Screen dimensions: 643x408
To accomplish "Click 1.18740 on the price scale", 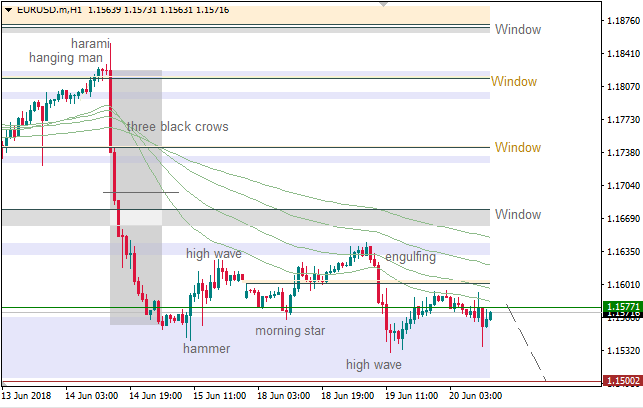I will (622, 20).
